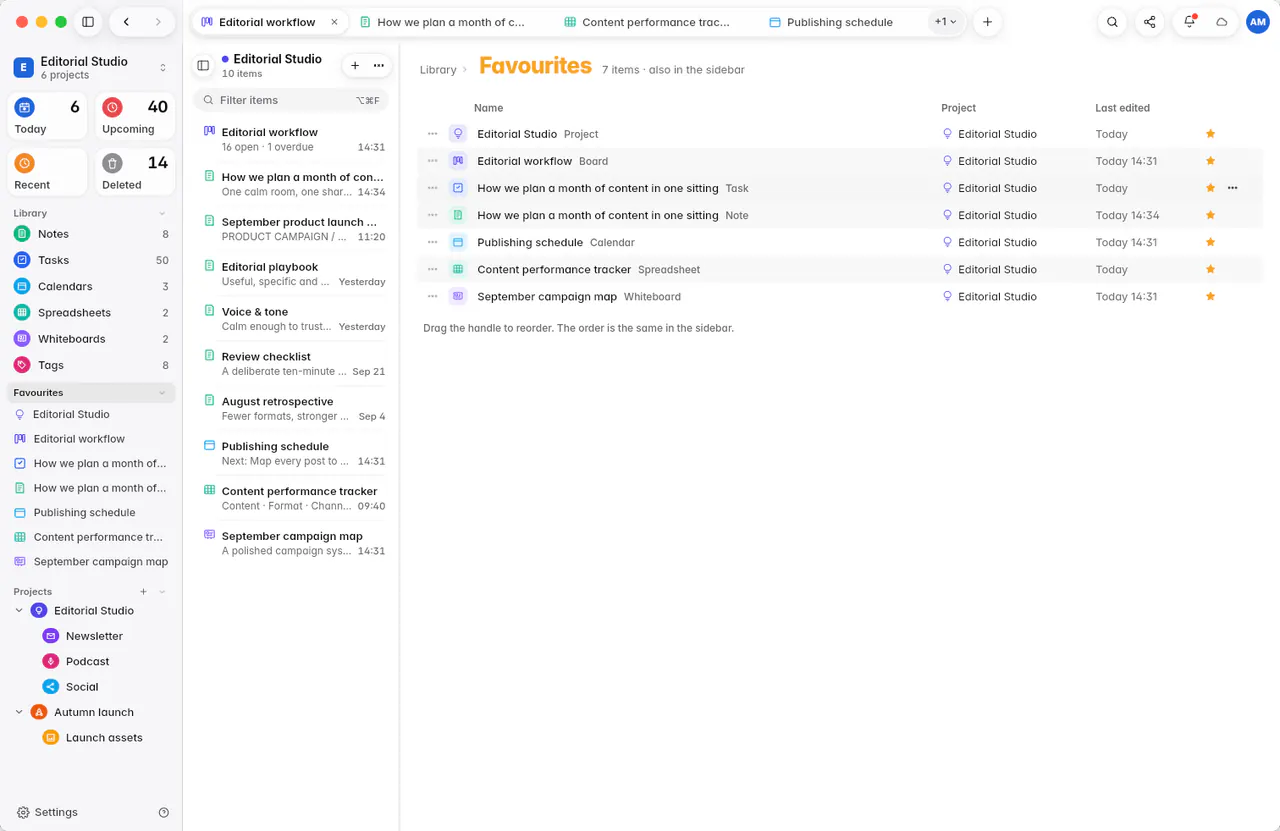Screen dimensions: 1280x831
Task: Go forward with the right arrow
Action: coord(158,22)
